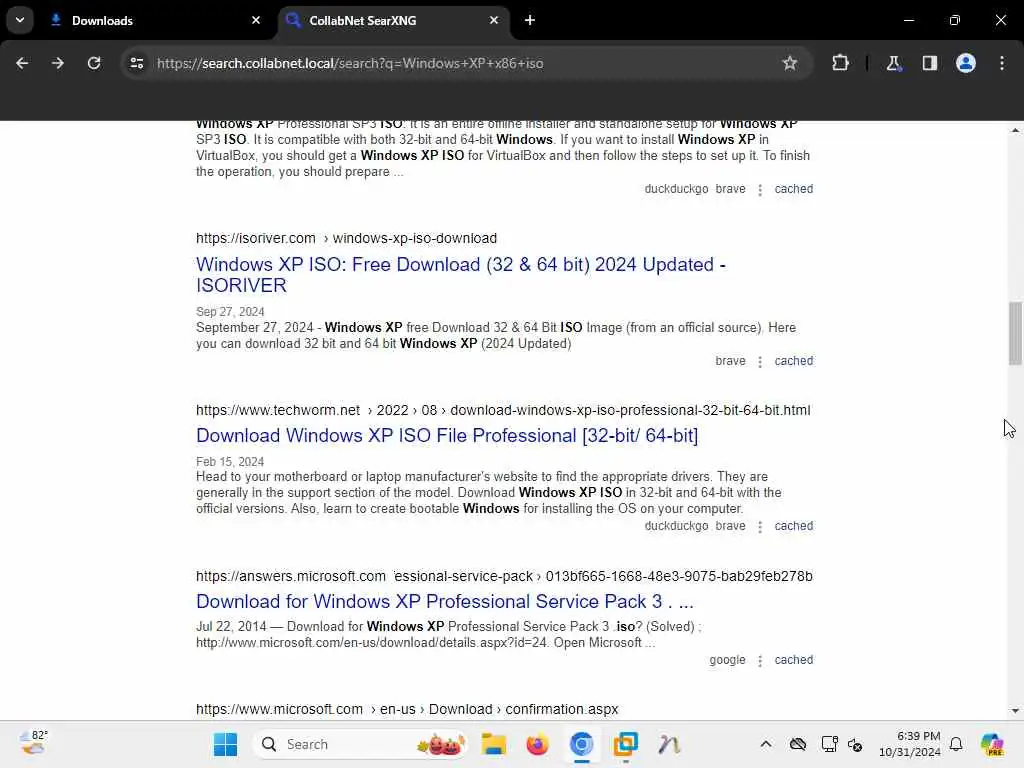The image size is (1024, 768).
Task: Open cached link for the ISORIVER result
Action: pyautogui.click(x=793, y=360)
